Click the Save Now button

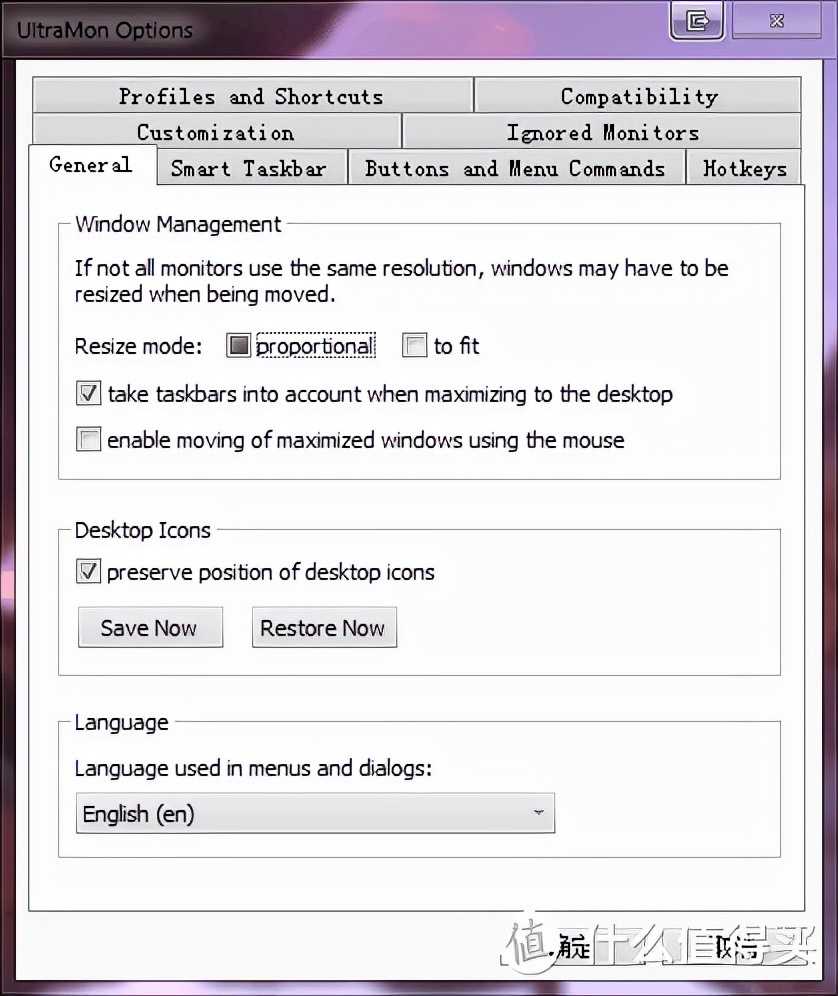coord(150,627)
